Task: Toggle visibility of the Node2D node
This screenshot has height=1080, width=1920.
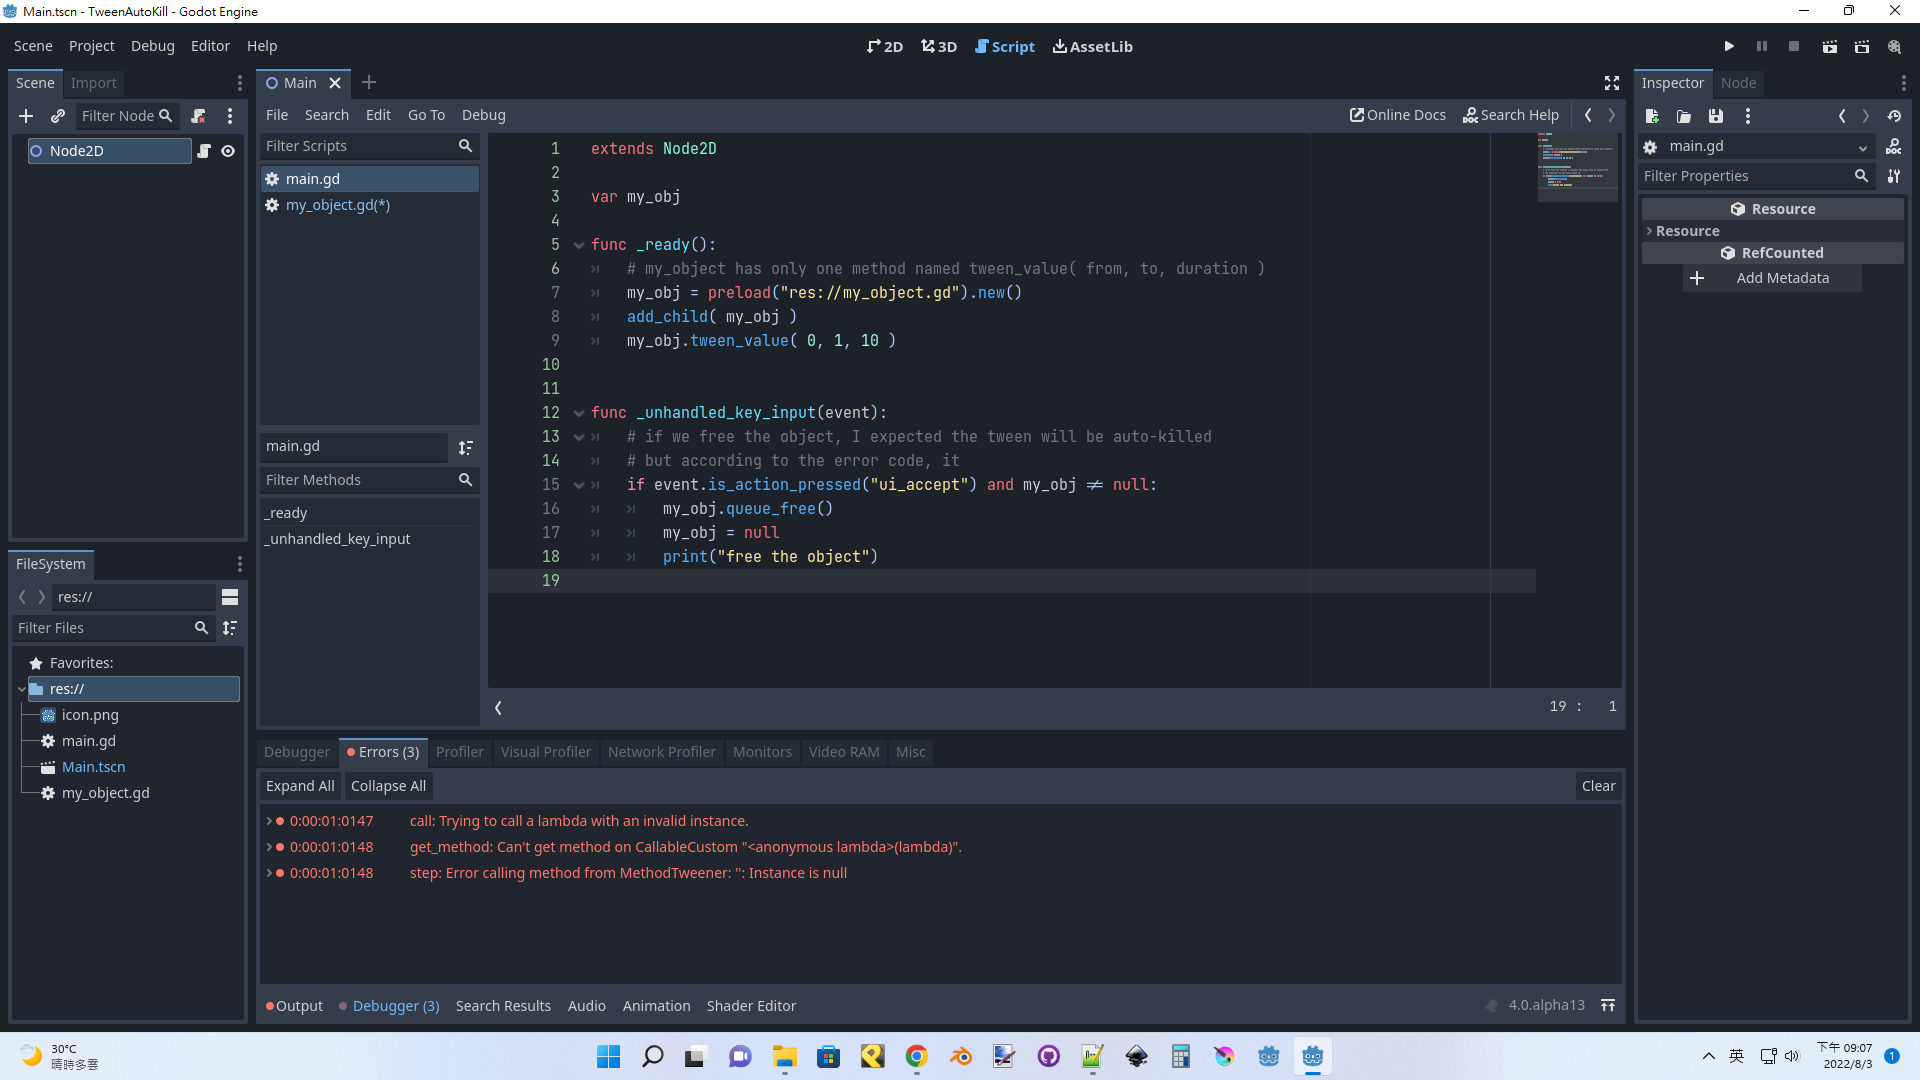Action: (x=228, y=151)
